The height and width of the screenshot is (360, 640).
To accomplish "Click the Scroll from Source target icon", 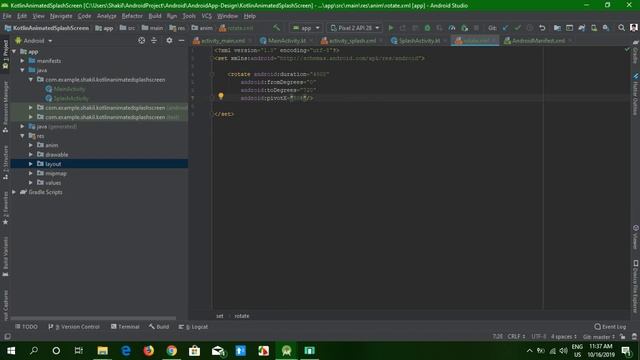I will coord(142,40).
